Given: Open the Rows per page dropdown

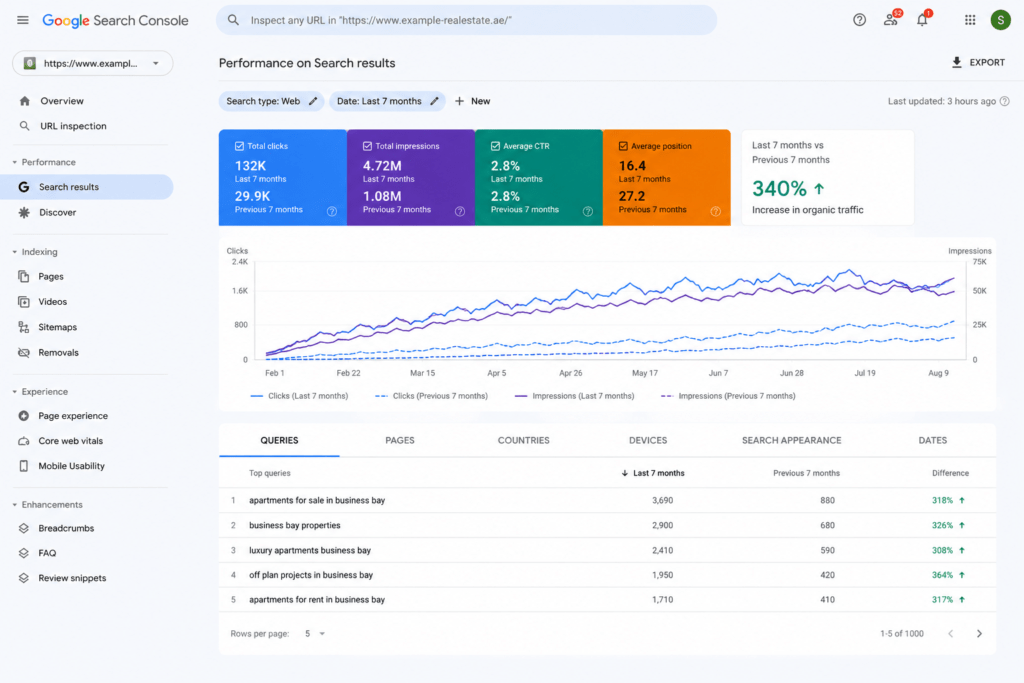Looking at the screenshot, I should tap(315, 634).
